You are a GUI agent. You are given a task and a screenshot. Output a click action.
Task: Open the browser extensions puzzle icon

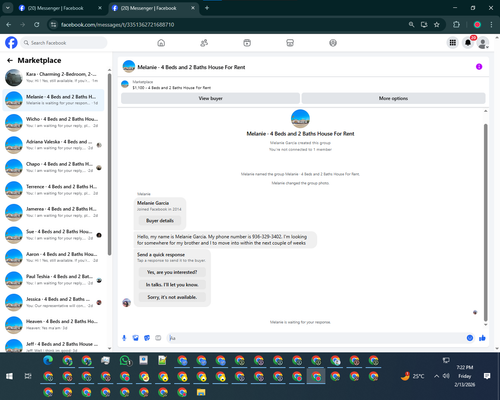[456, 25]
